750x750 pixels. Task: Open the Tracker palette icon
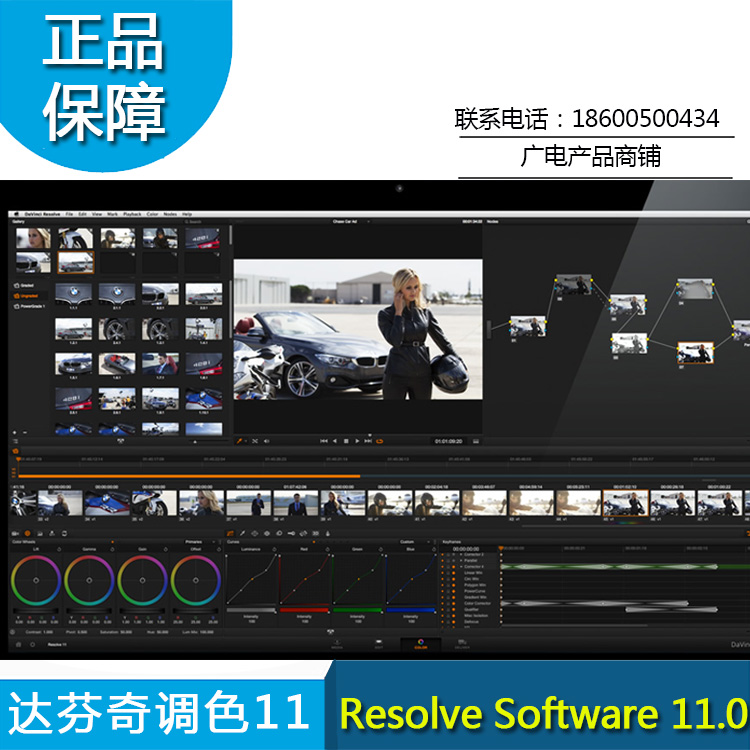[x=266, y=533]
